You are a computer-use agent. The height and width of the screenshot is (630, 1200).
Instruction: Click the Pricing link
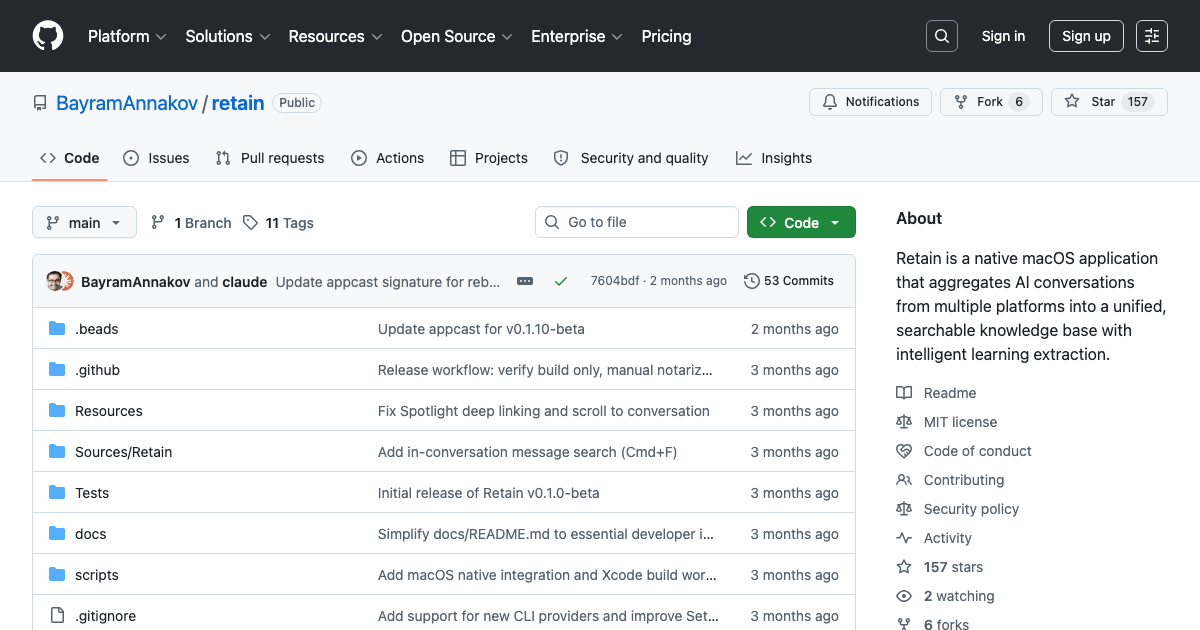point(666,36)
